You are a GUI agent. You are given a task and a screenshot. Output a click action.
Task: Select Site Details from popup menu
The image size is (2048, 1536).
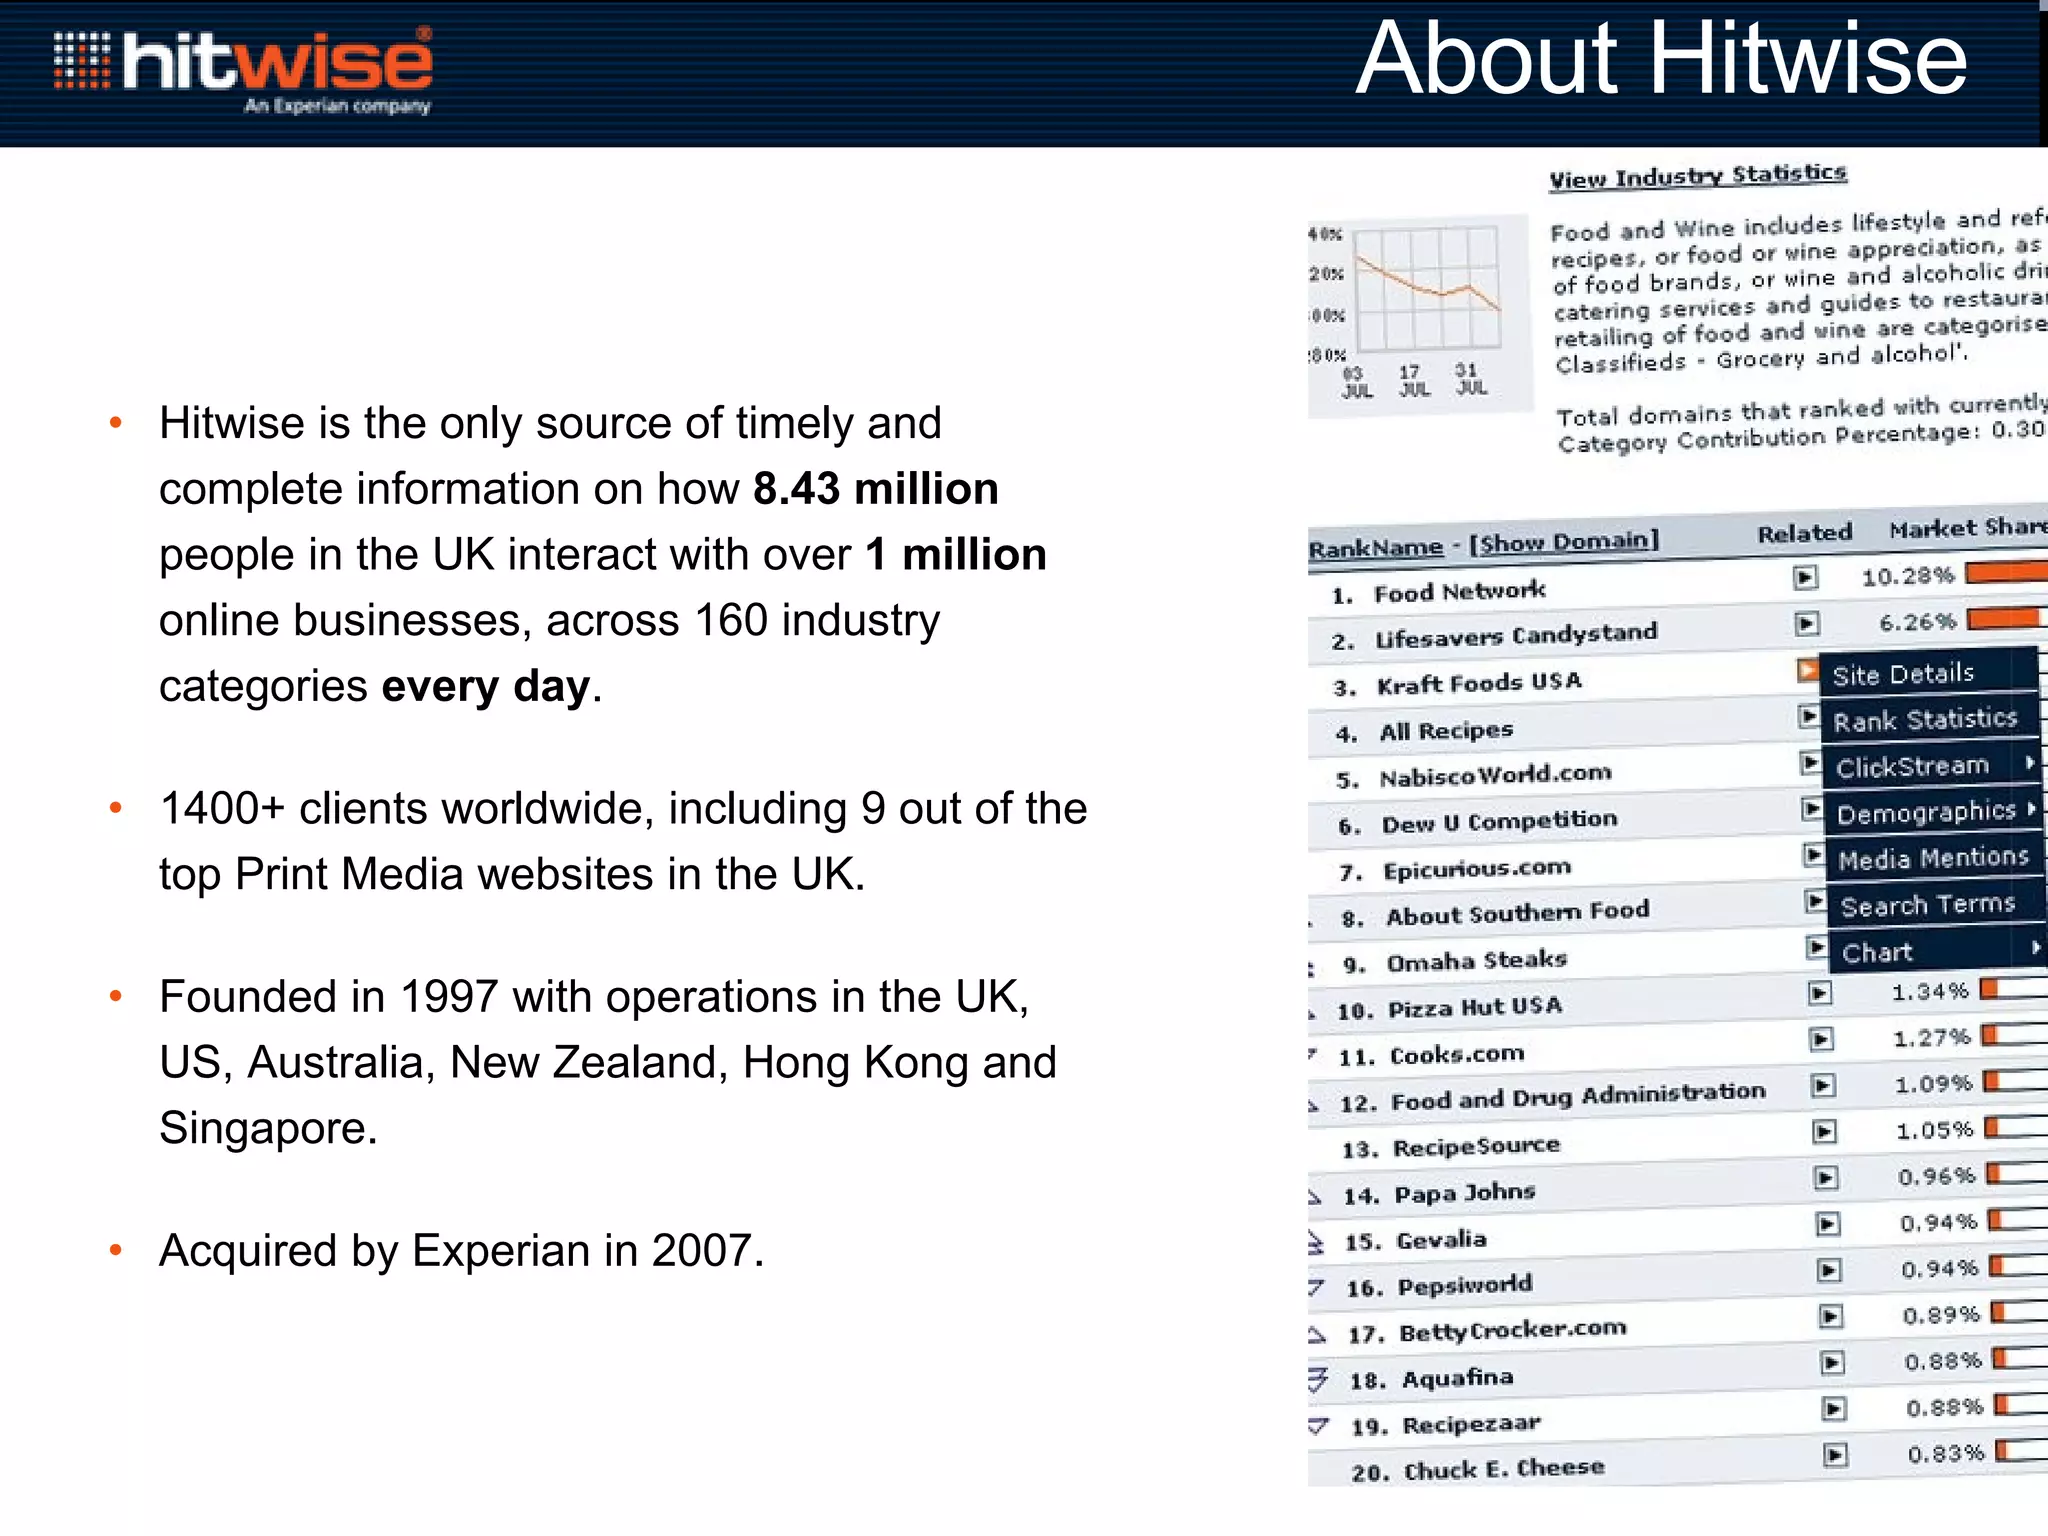pyautogui.click(x=1903, y=674)
